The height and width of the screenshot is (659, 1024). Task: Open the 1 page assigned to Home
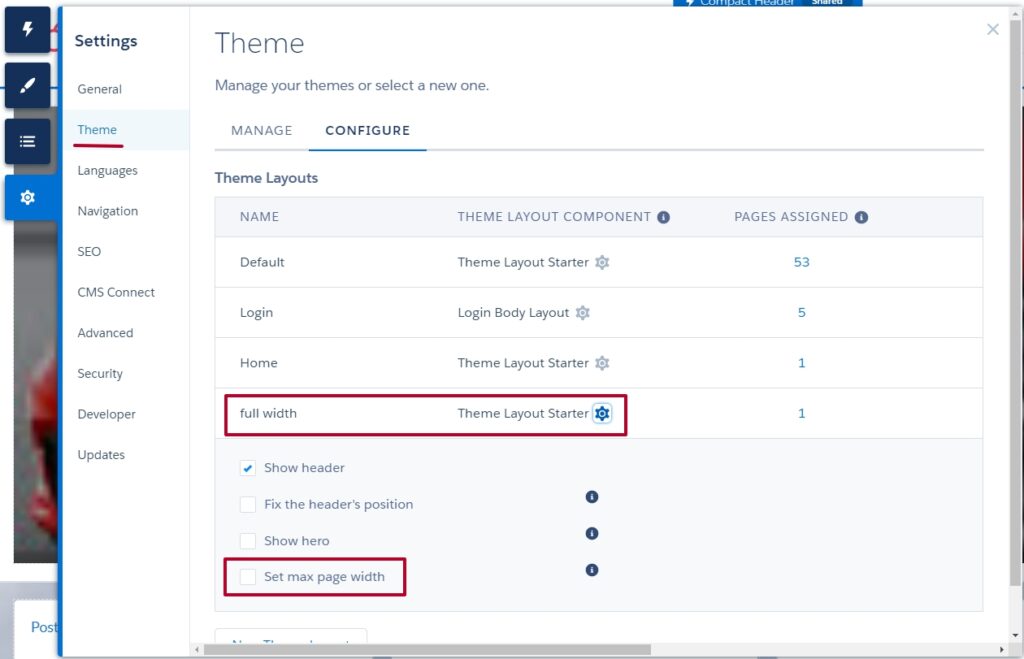[801, 363]
